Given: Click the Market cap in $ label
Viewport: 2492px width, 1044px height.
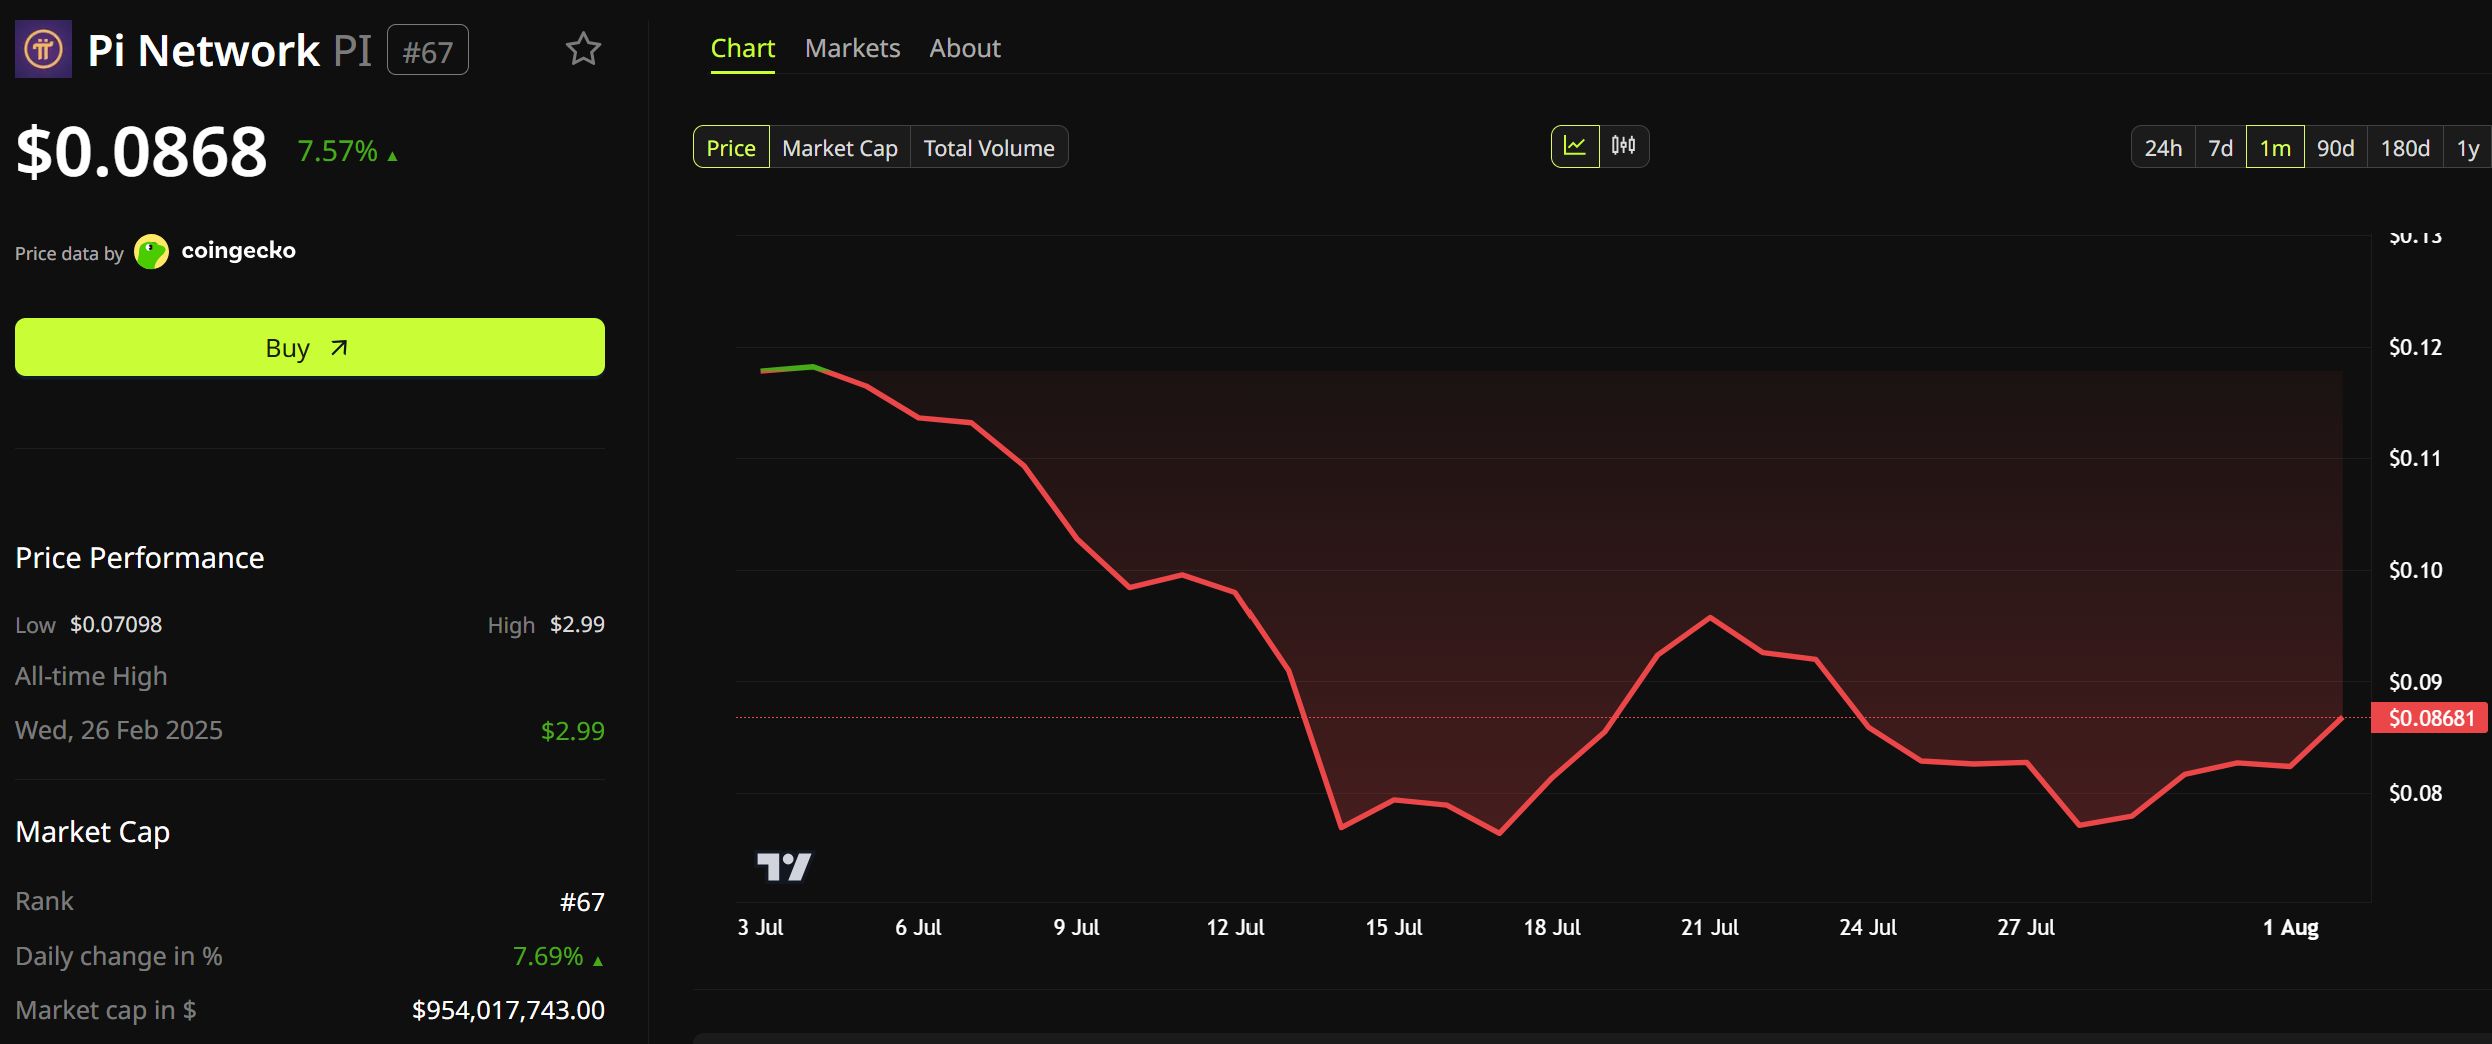Looking at the screenshot, I should click(x=106, y=1010).
